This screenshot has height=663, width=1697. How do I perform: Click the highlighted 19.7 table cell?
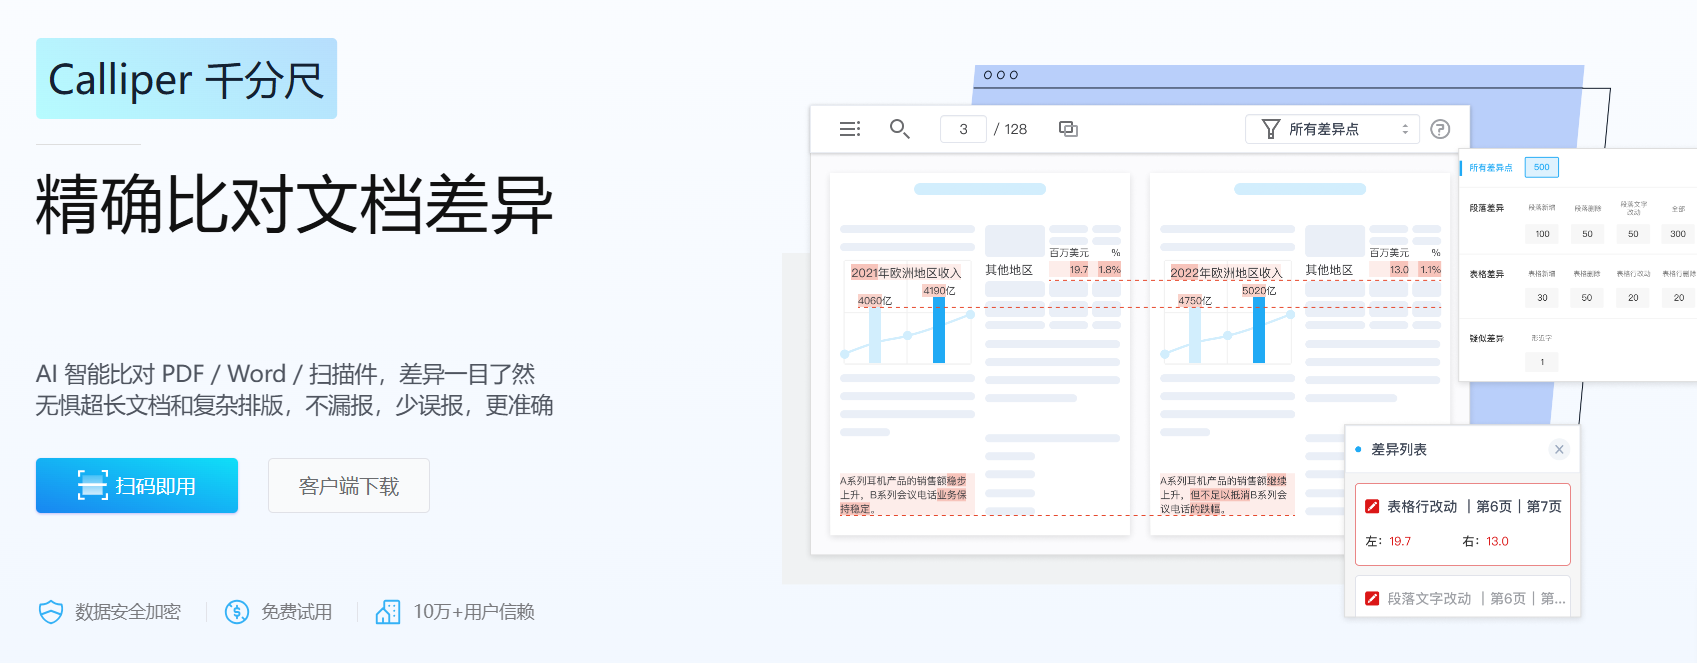[1078, 270]
